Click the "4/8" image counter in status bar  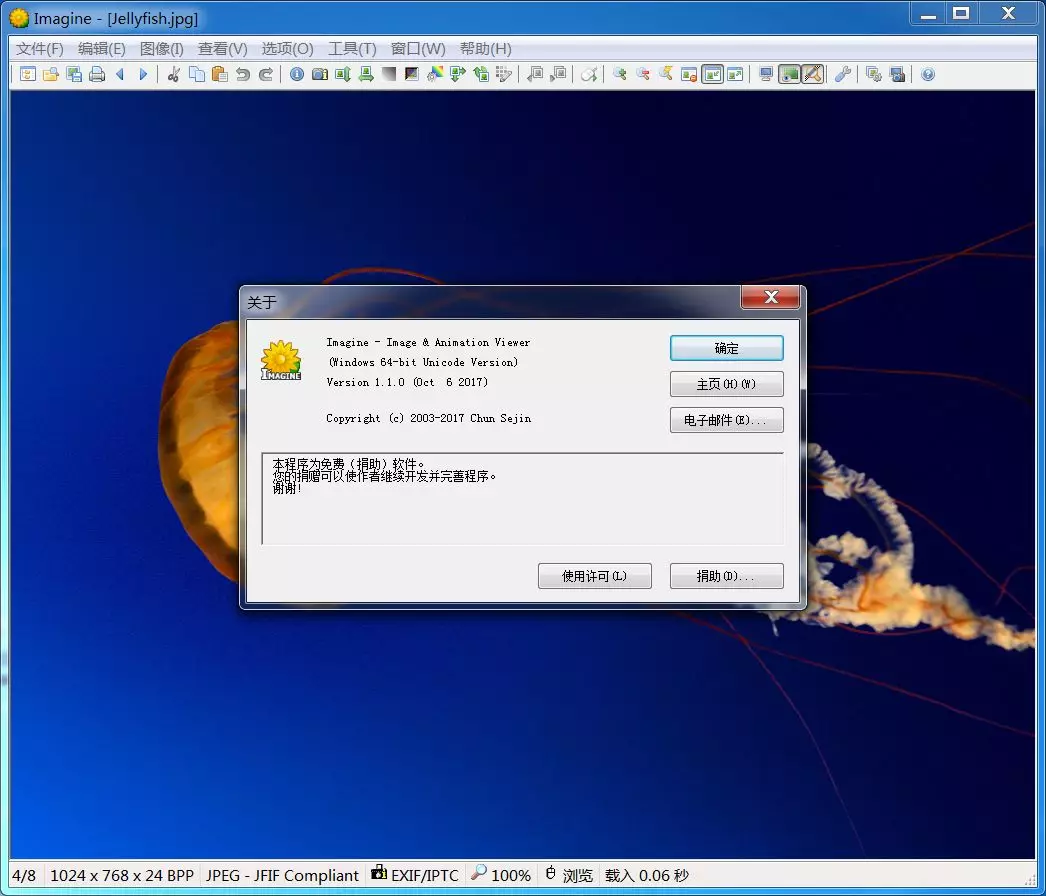[24, 875]
